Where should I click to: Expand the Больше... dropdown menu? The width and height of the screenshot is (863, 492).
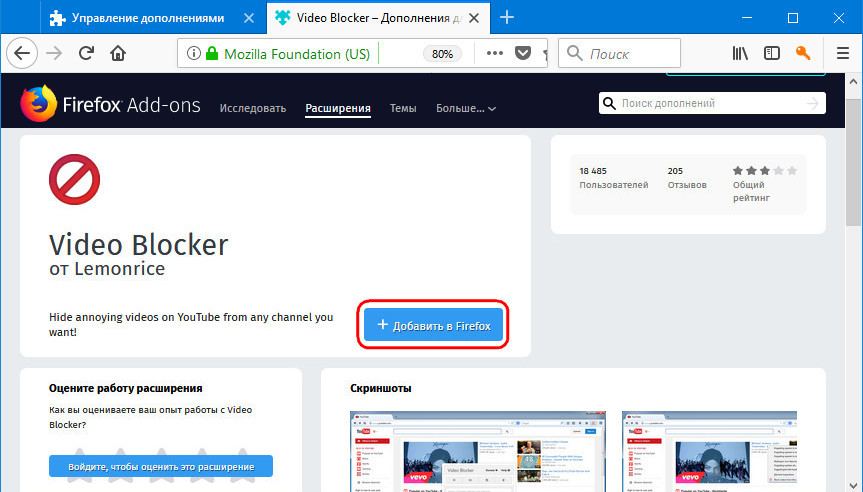coord(466,108)
